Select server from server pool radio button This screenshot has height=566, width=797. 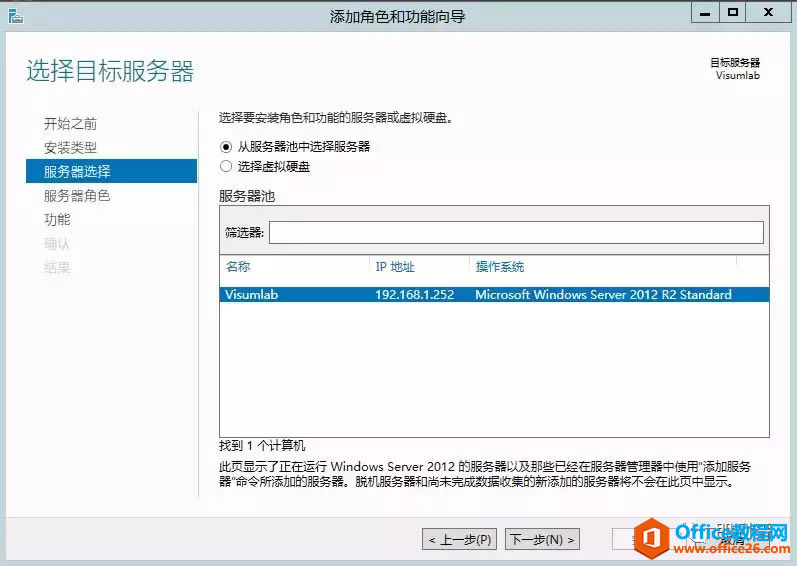(226, 147)
